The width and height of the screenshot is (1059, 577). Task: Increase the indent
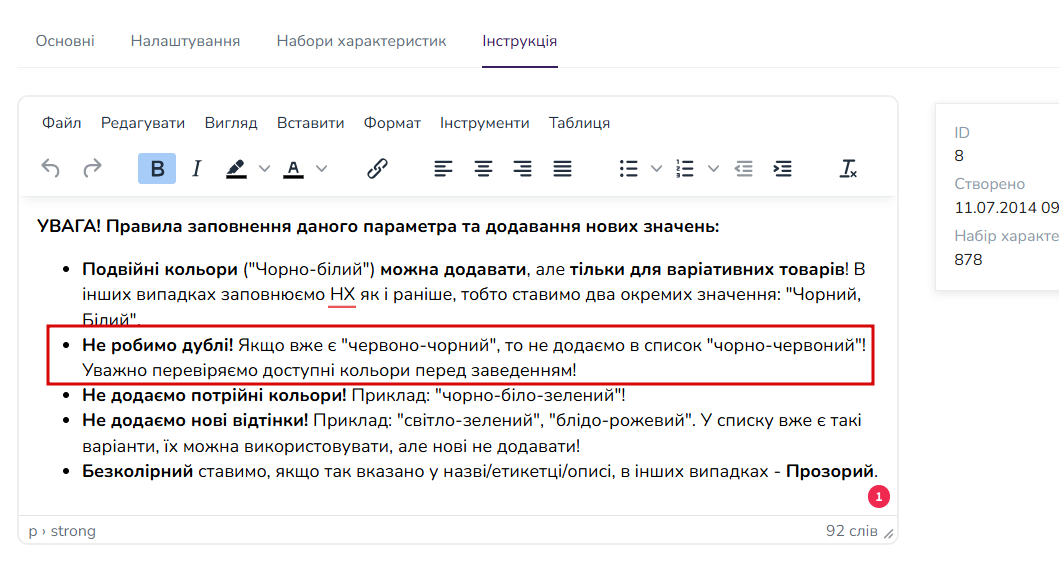click(782, 168)
